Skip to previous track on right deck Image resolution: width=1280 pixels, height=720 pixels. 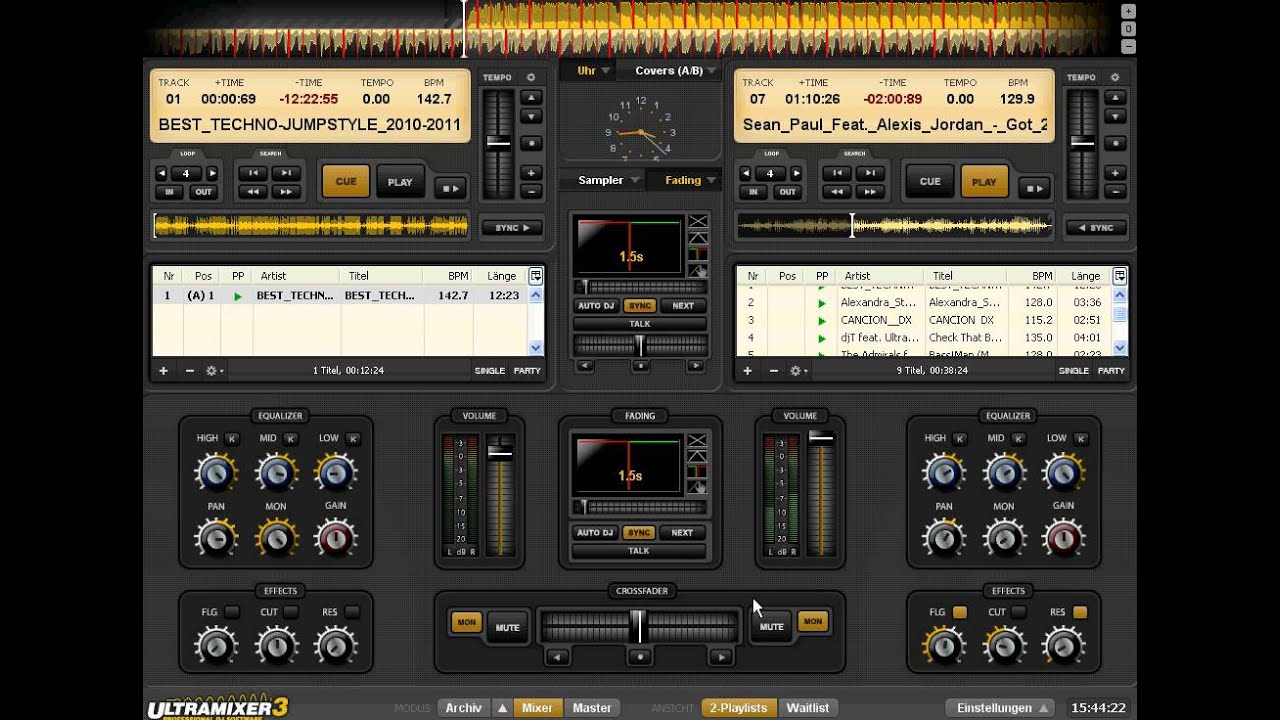(838, 173)
